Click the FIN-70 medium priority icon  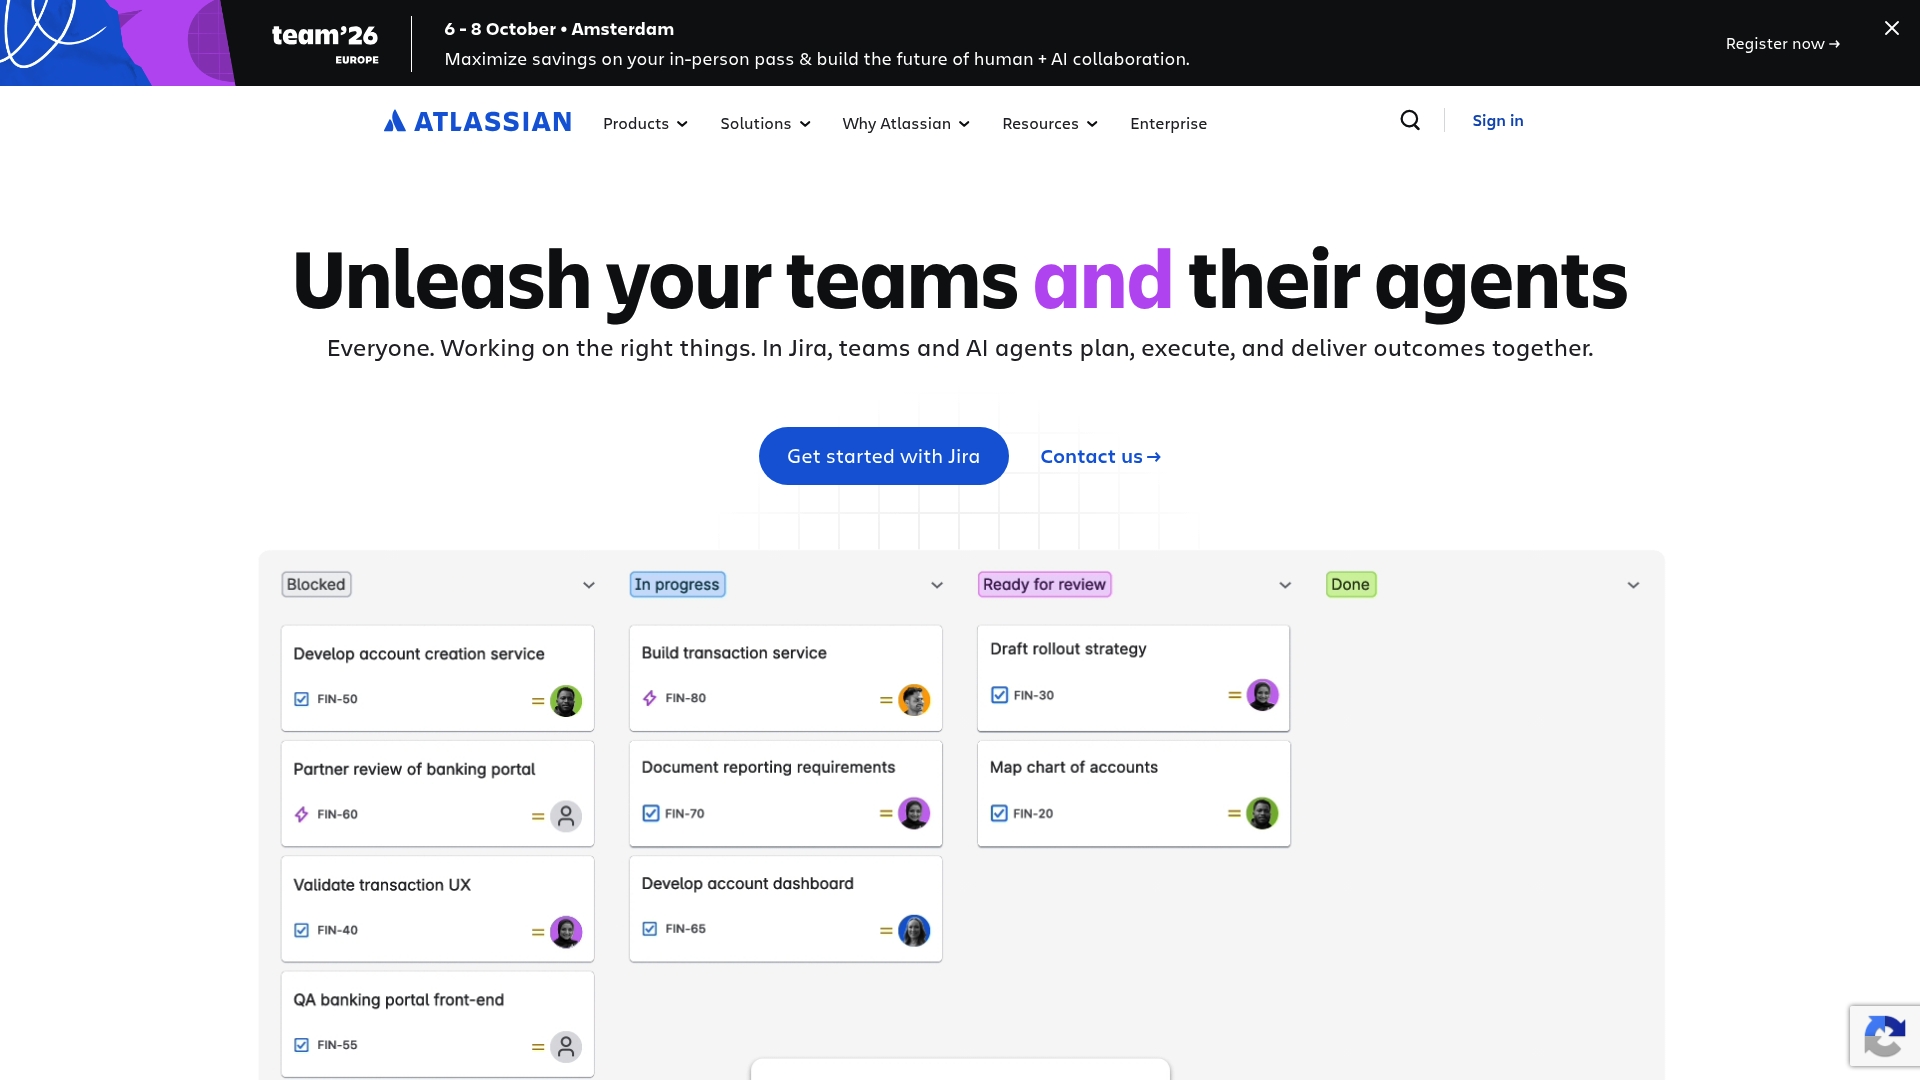pos(886,813)
